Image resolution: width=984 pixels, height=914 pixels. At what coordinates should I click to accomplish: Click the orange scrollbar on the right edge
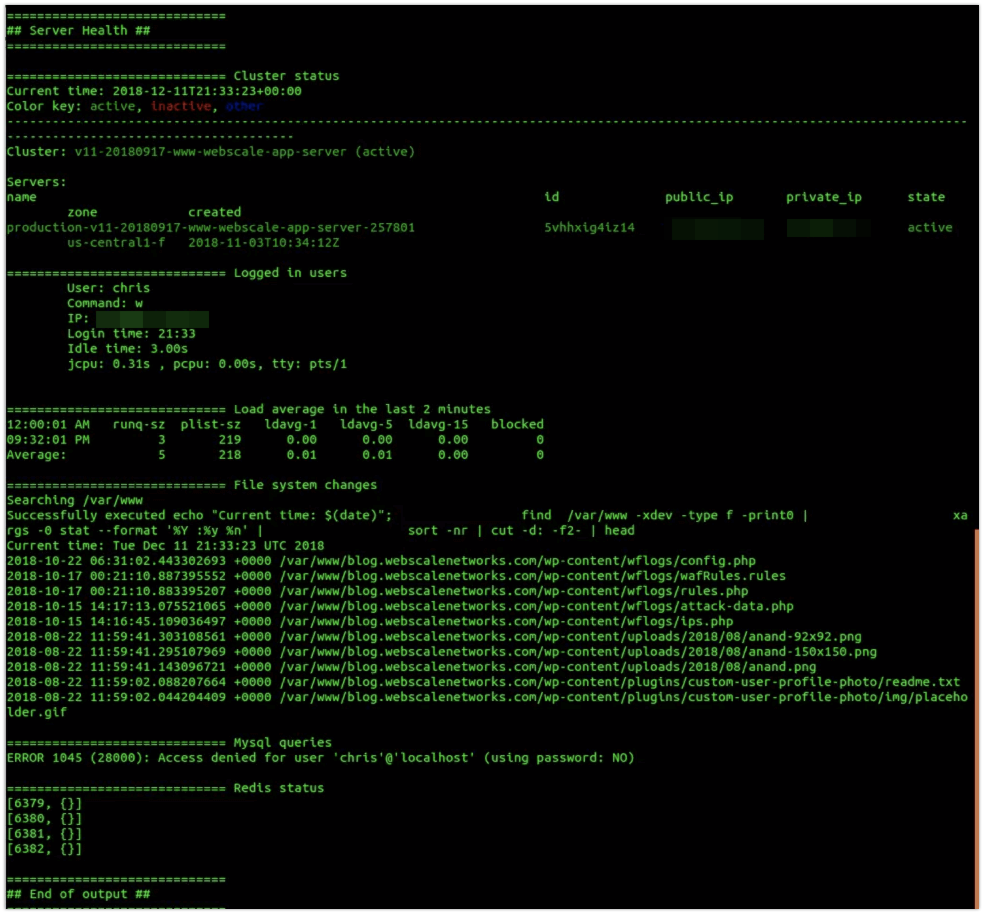click(x=977, y=715)
